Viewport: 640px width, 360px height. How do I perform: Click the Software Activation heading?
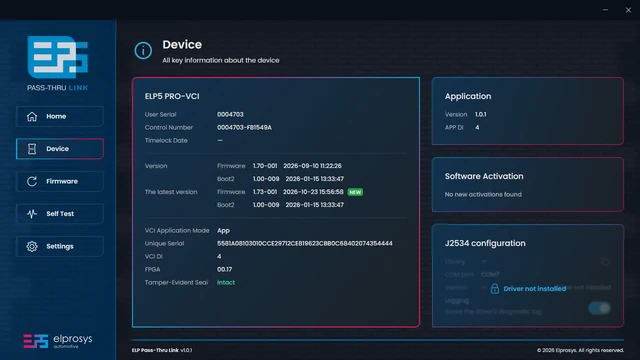click(x=484, y=176)
